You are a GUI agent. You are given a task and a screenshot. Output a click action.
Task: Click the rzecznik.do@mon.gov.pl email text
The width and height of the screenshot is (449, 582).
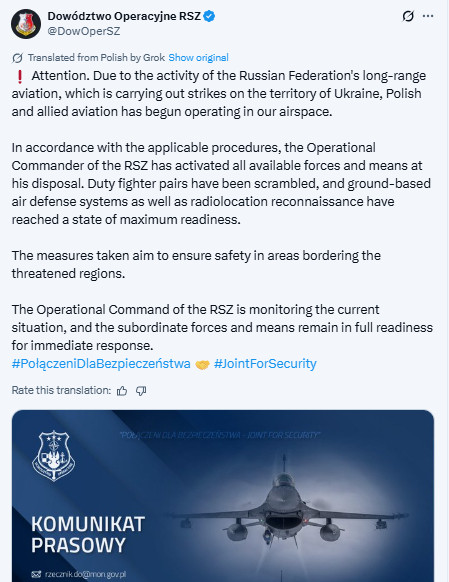point(85,574)
